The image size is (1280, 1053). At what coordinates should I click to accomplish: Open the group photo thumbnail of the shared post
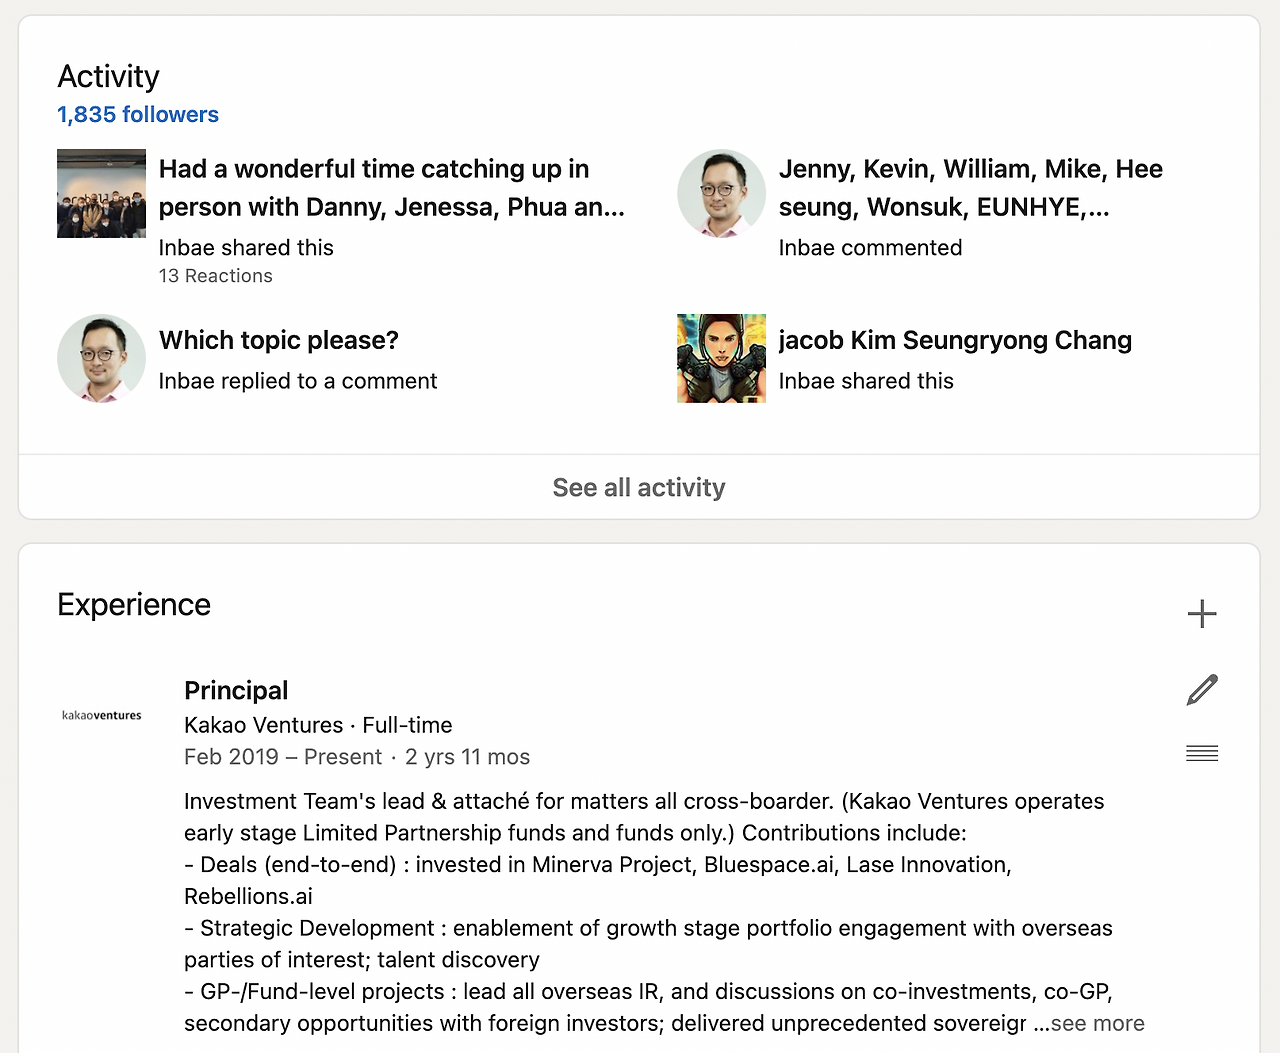pyautogui.click(x=101, y=194)
